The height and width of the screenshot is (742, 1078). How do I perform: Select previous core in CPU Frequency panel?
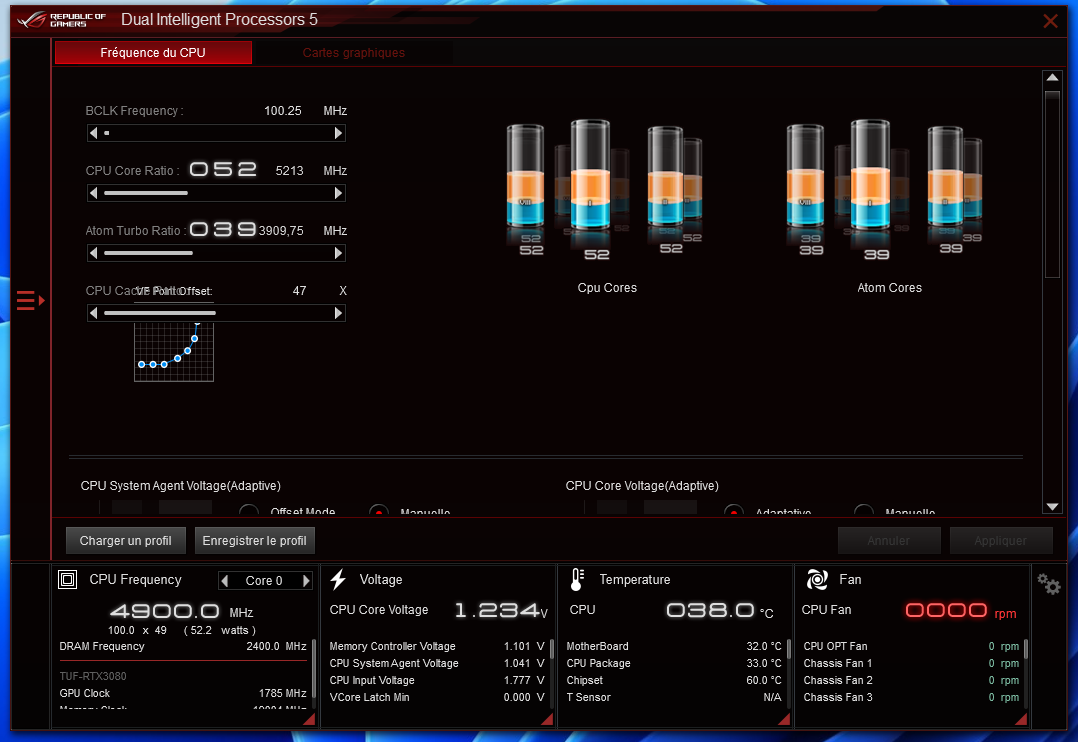[x=225, y=580]
